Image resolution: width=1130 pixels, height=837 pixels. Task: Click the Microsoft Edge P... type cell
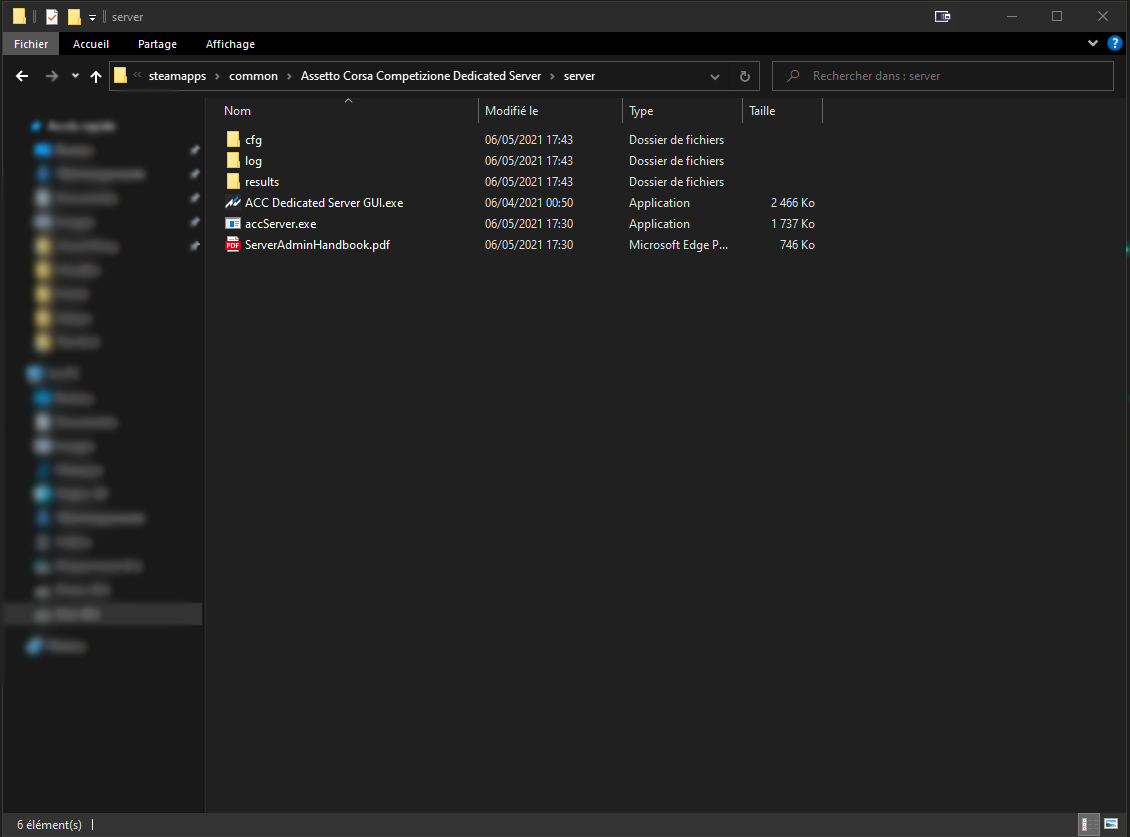678,244
